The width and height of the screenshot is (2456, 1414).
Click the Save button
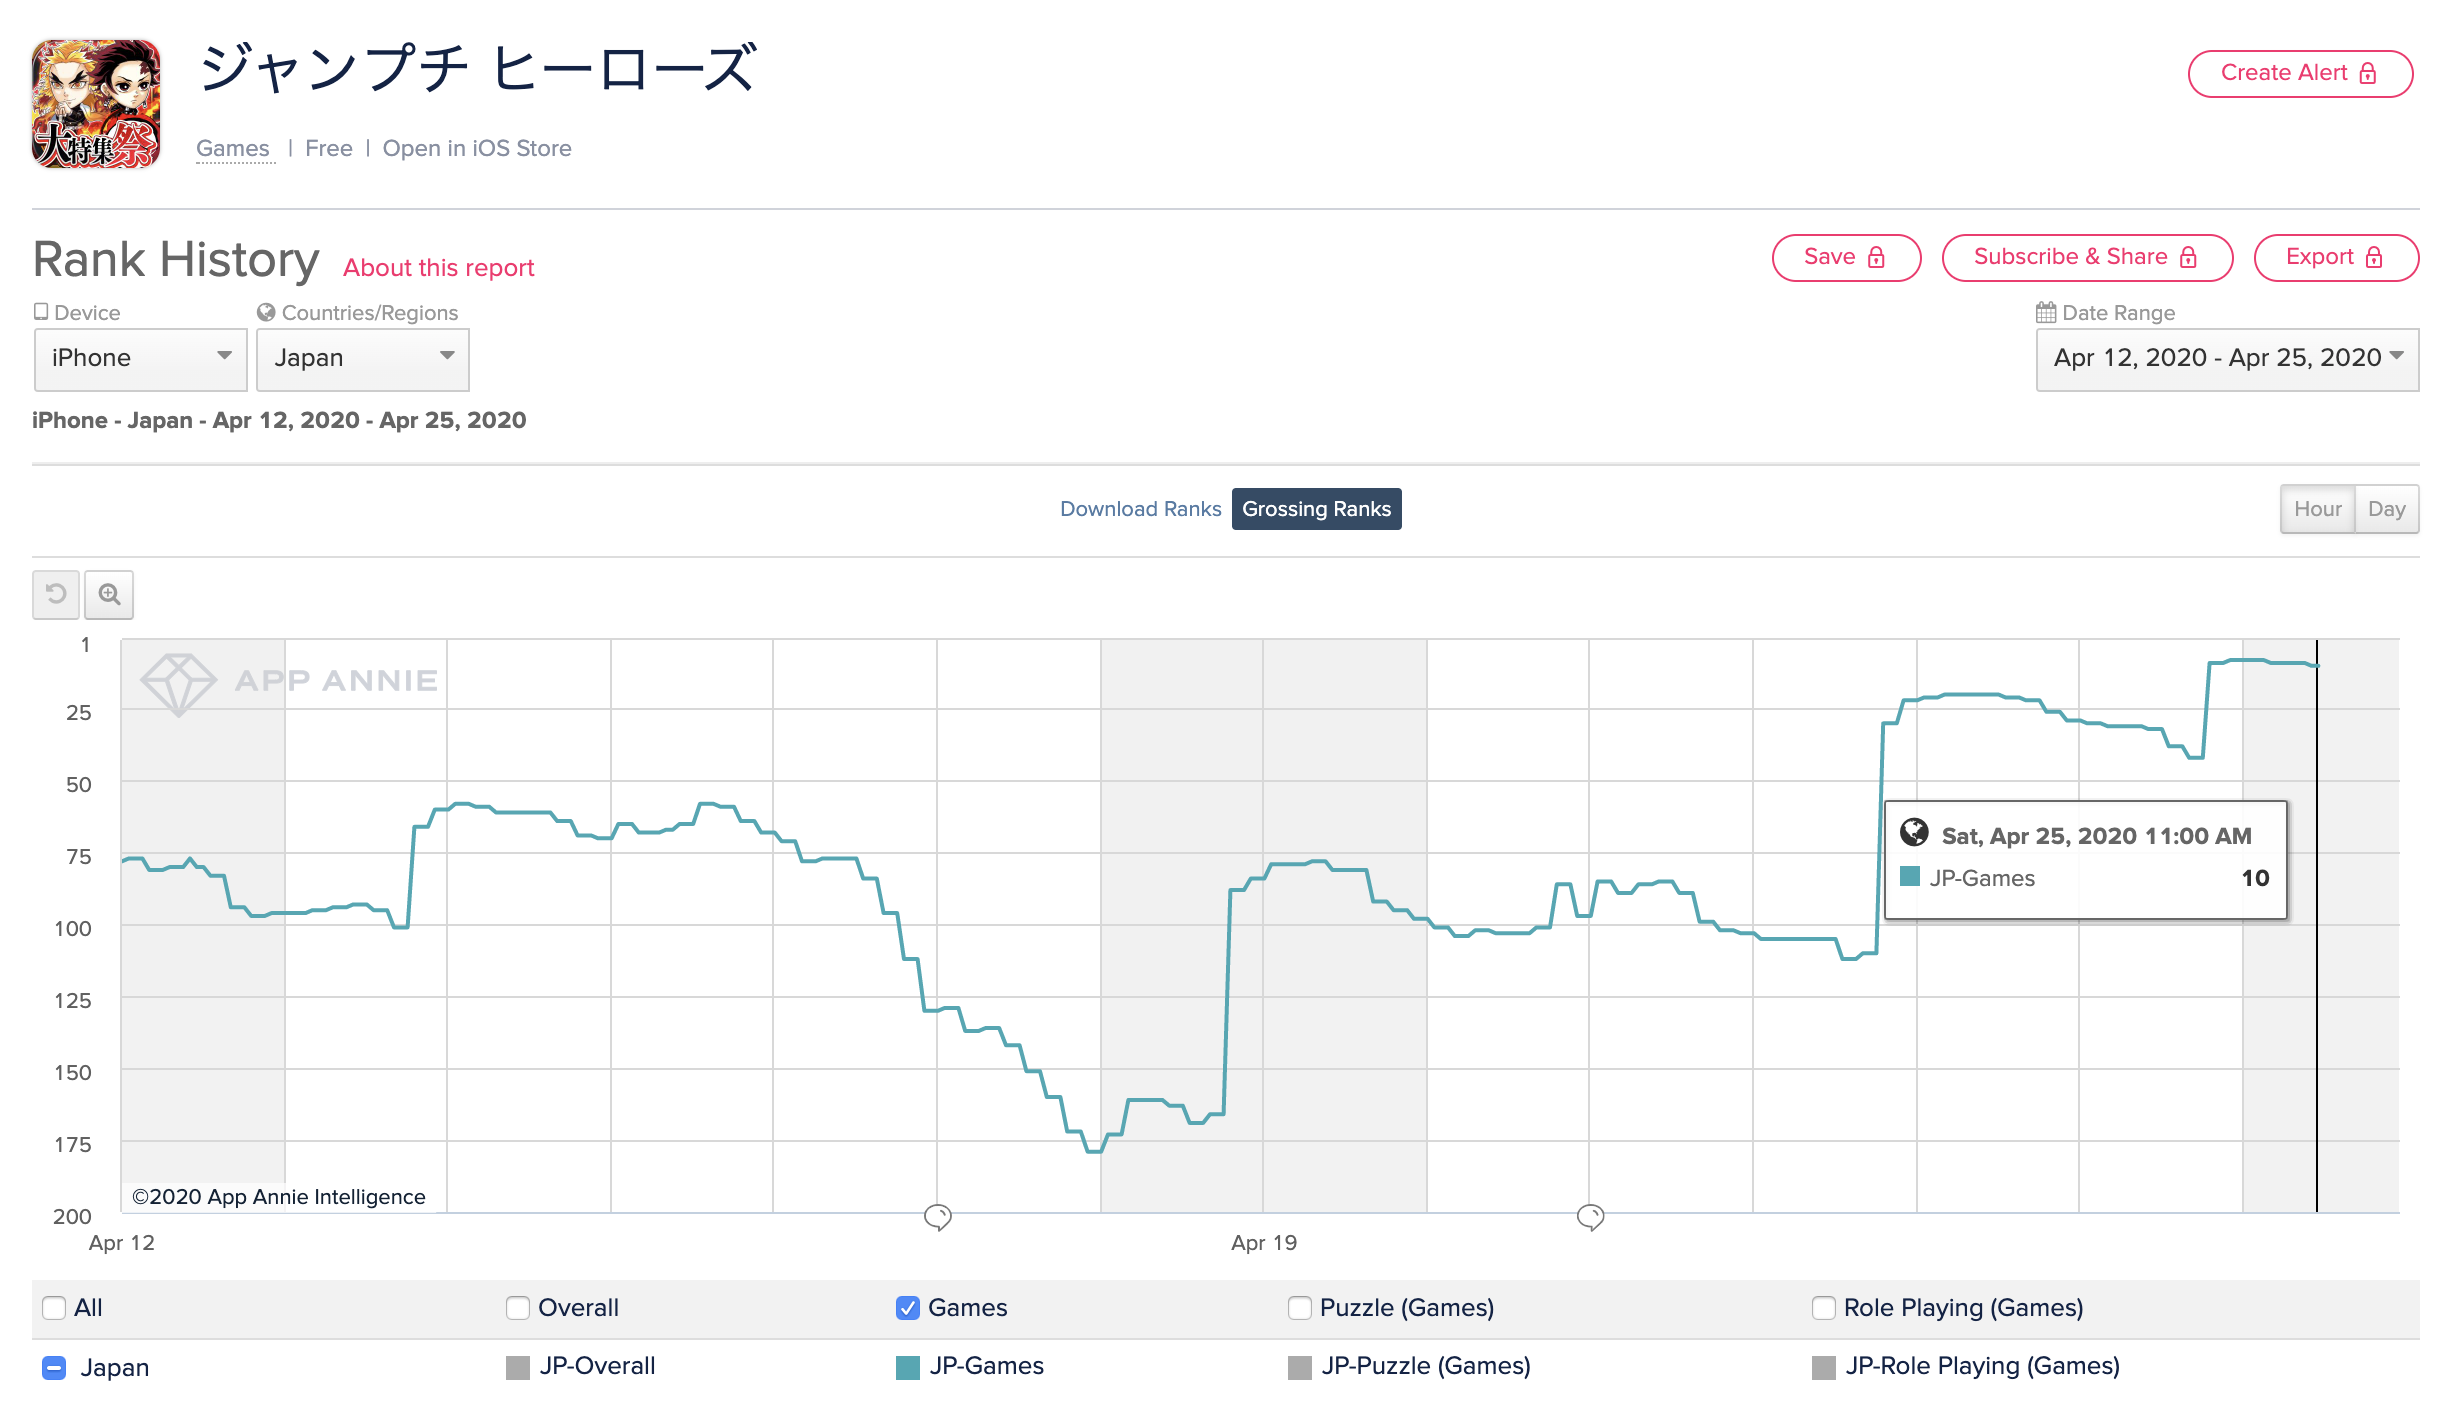point(1846,257)
